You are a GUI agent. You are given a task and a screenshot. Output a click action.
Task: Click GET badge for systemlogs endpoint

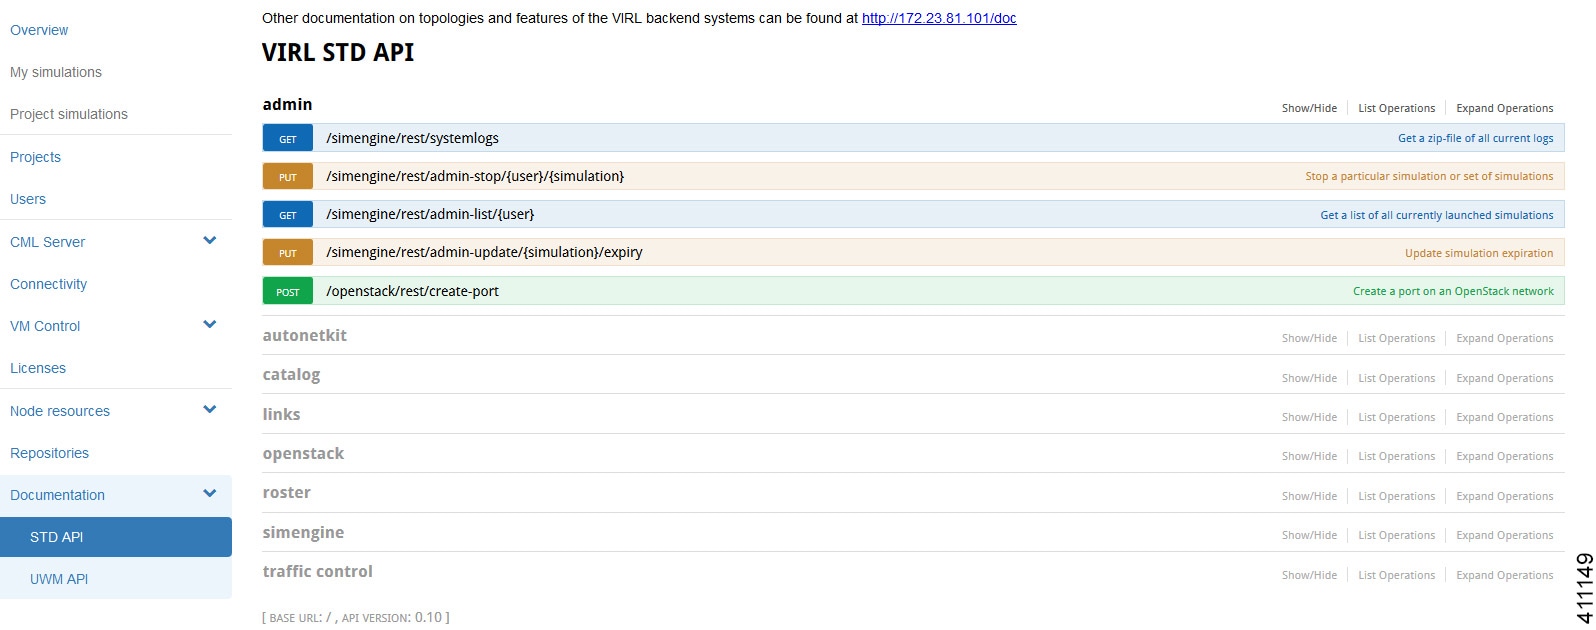tap(288, 139)
